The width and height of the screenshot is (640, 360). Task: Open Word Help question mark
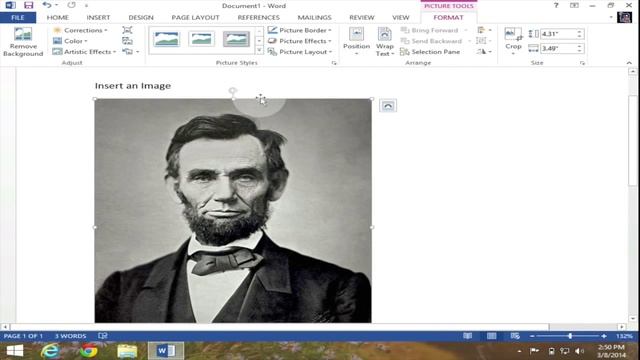[556, 5]
